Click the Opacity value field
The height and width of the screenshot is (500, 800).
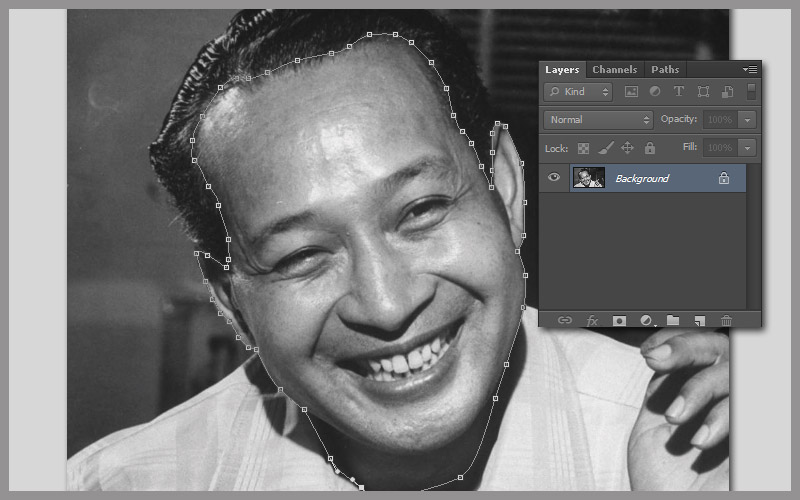point(720,120)
